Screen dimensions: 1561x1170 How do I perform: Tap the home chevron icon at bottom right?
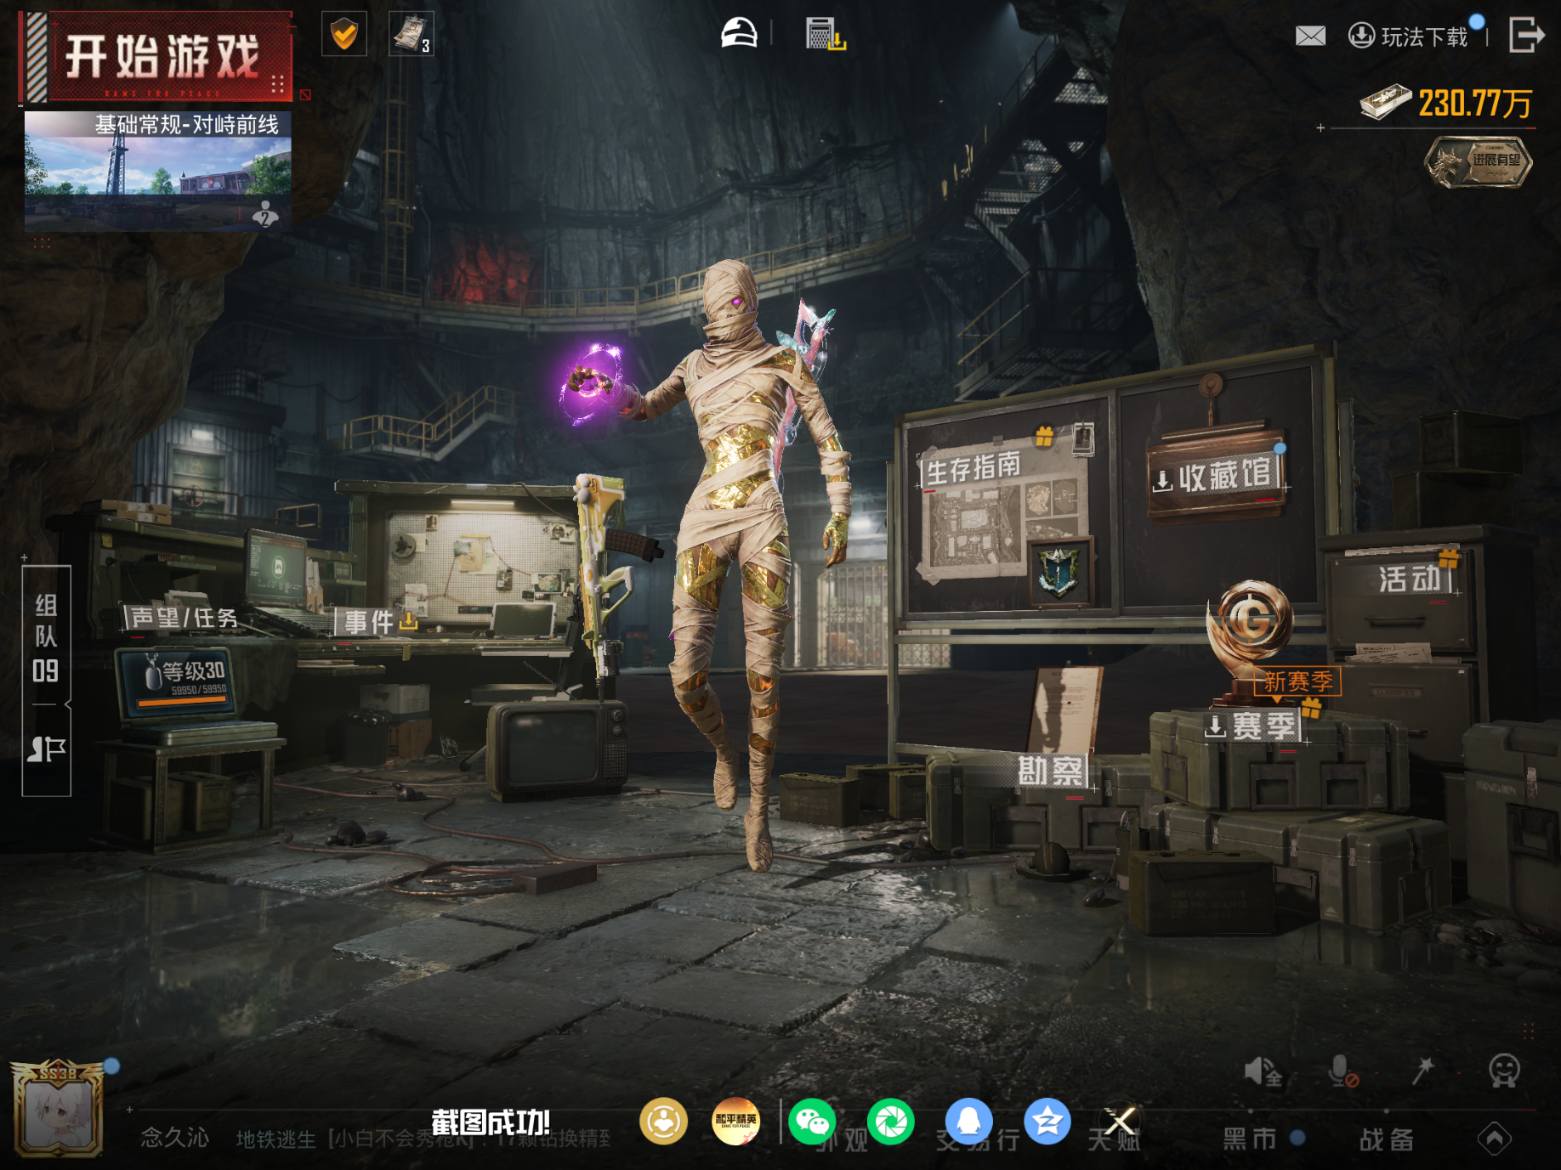click(1494, 1138)
